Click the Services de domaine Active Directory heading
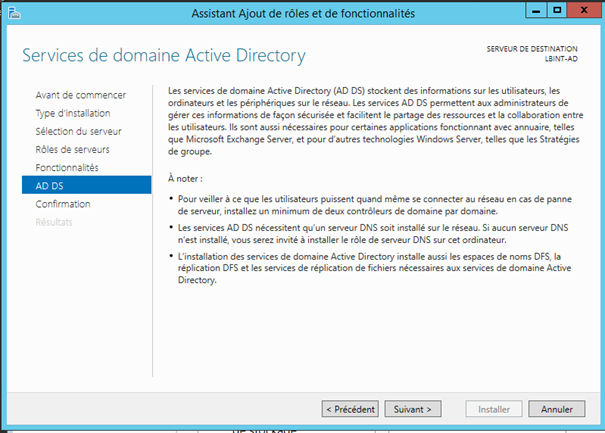 (x=164, y=55)
